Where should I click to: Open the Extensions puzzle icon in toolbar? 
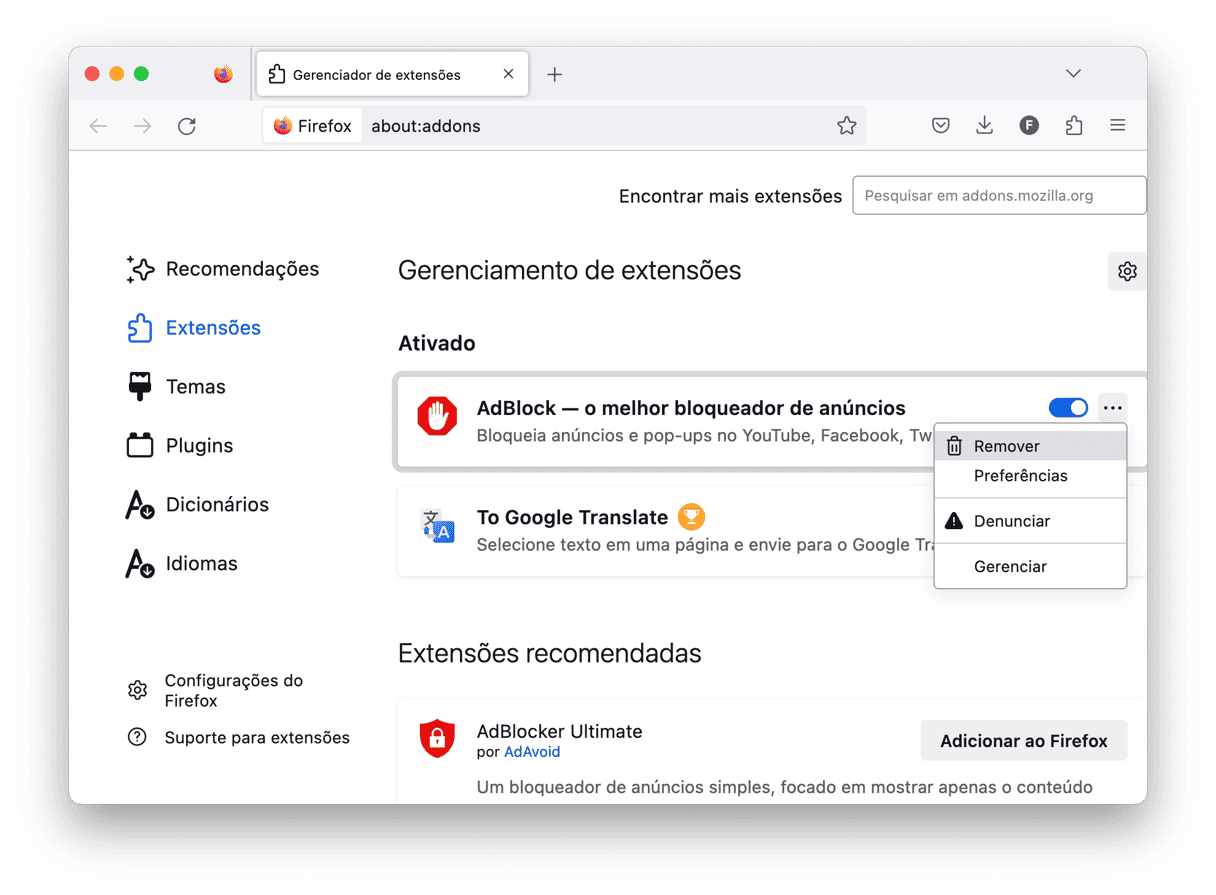click(1074, 126)
